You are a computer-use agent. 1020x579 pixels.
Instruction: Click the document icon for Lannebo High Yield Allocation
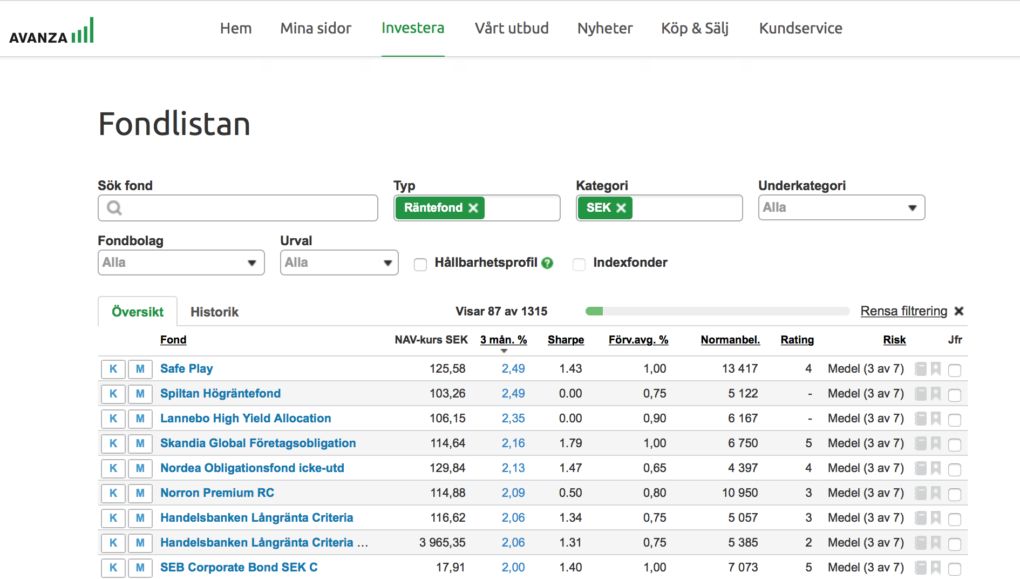[920, 418]
